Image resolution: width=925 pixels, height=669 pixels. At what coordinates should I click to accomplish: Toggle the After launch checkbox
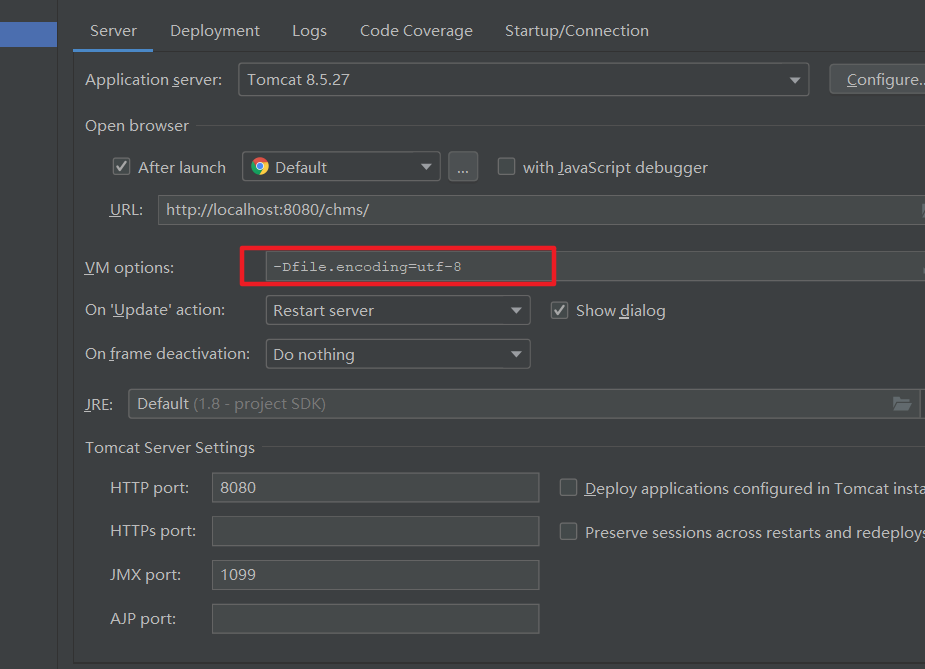pyautogui.click(x=122, y=167)
